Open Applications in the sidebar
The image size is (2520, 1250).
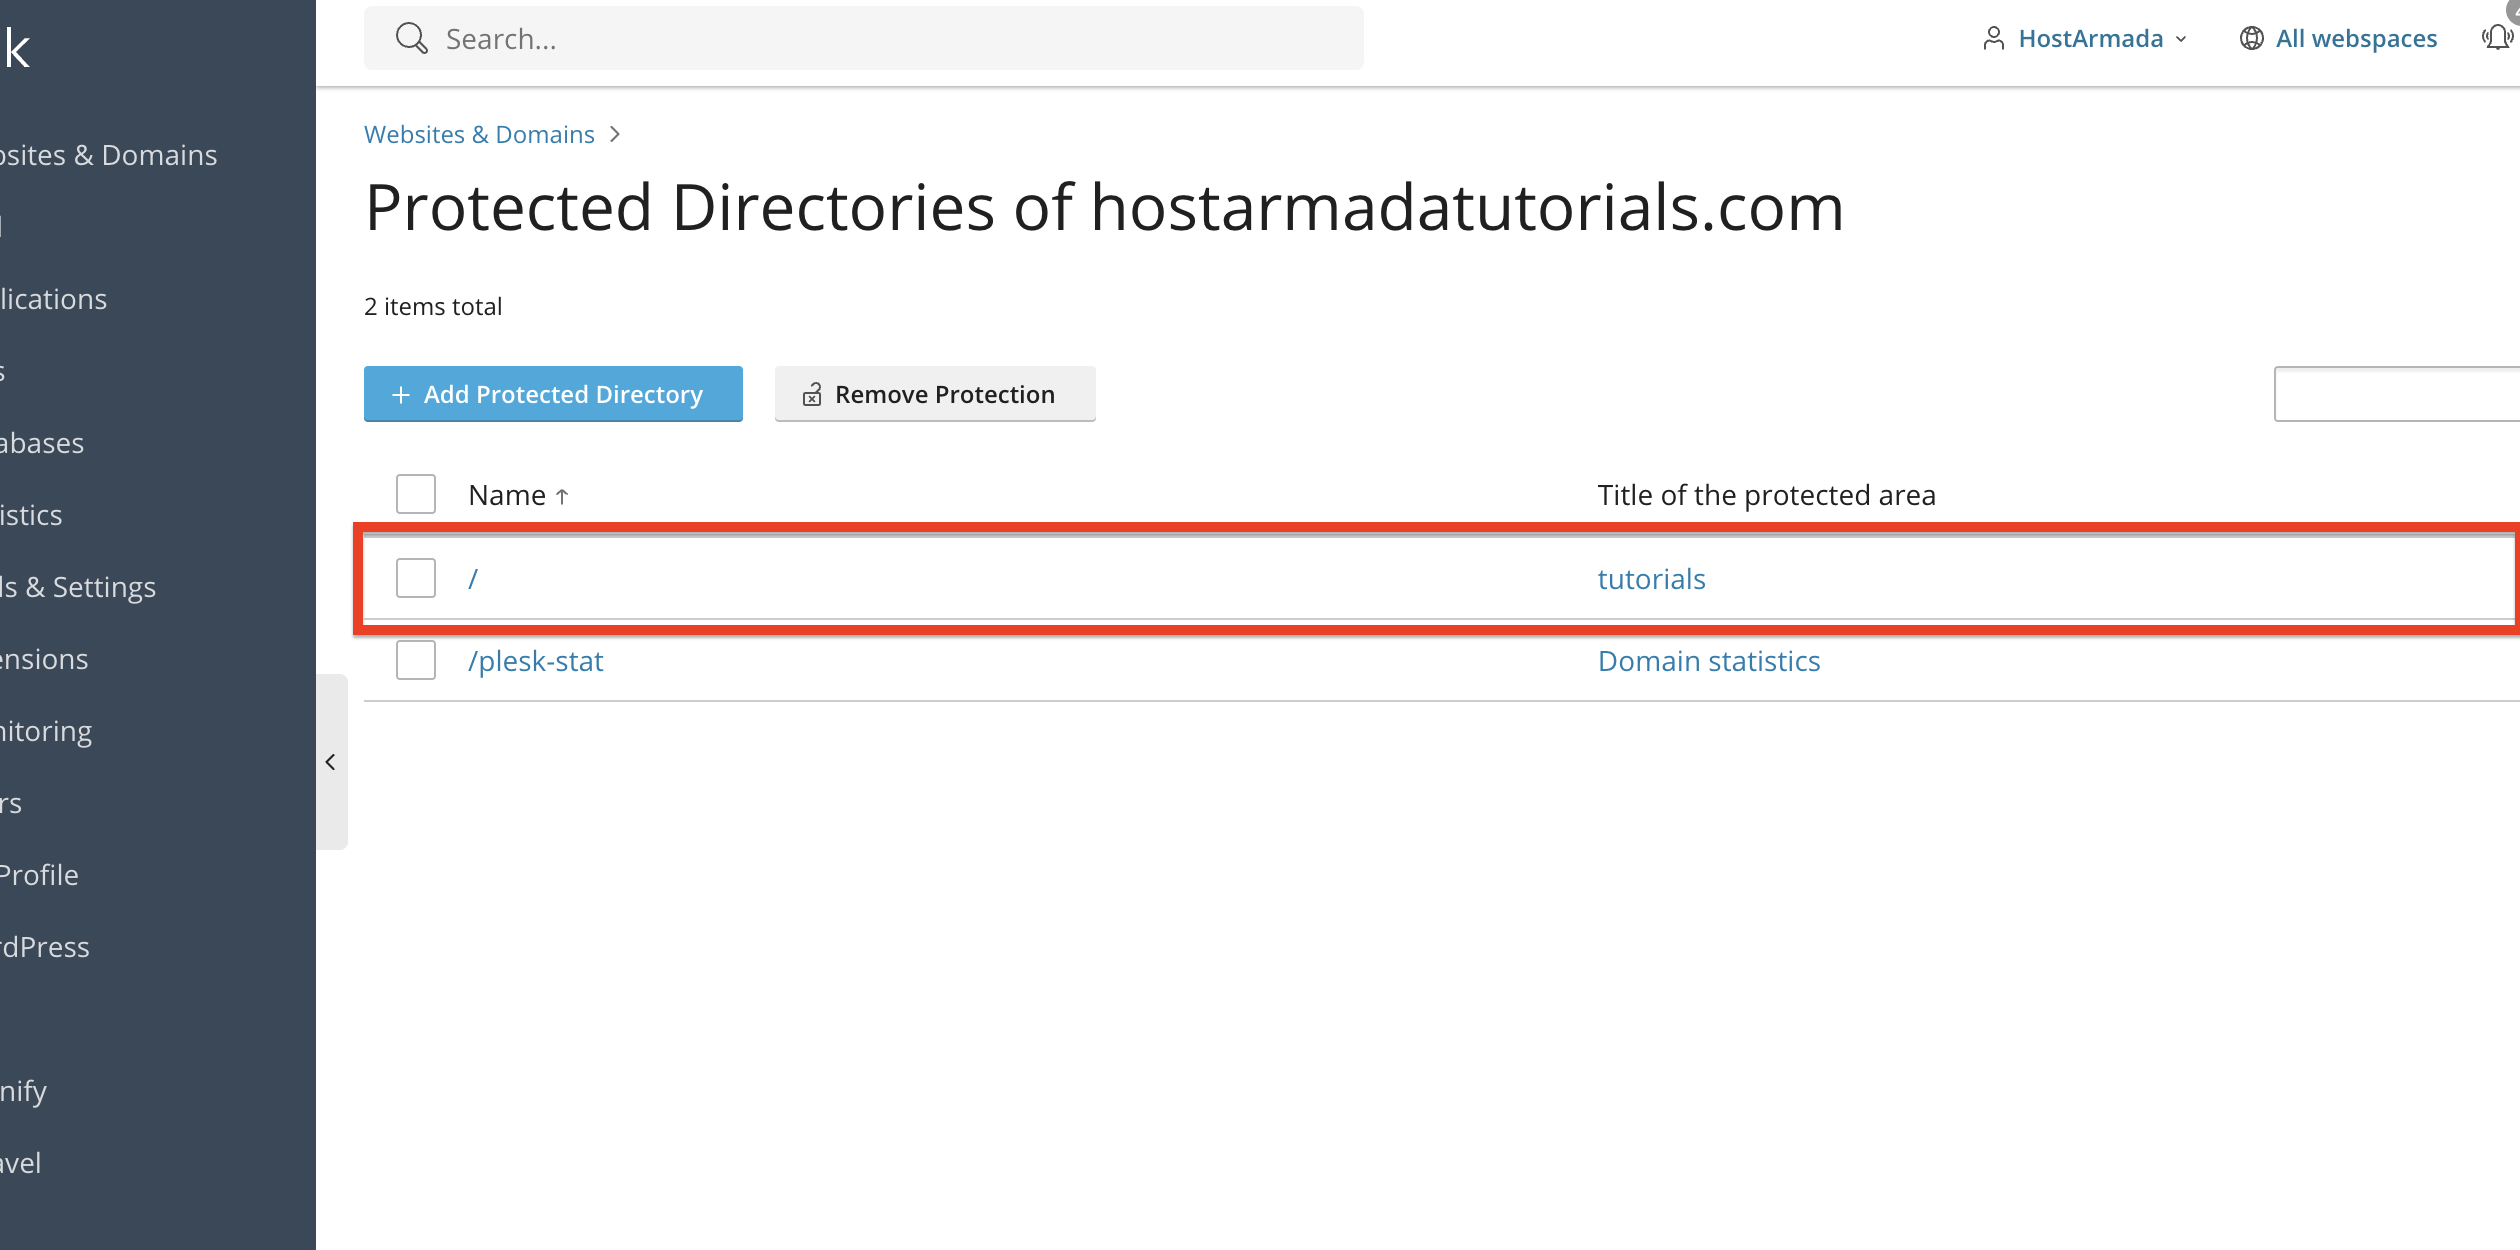tap(53, 299)
